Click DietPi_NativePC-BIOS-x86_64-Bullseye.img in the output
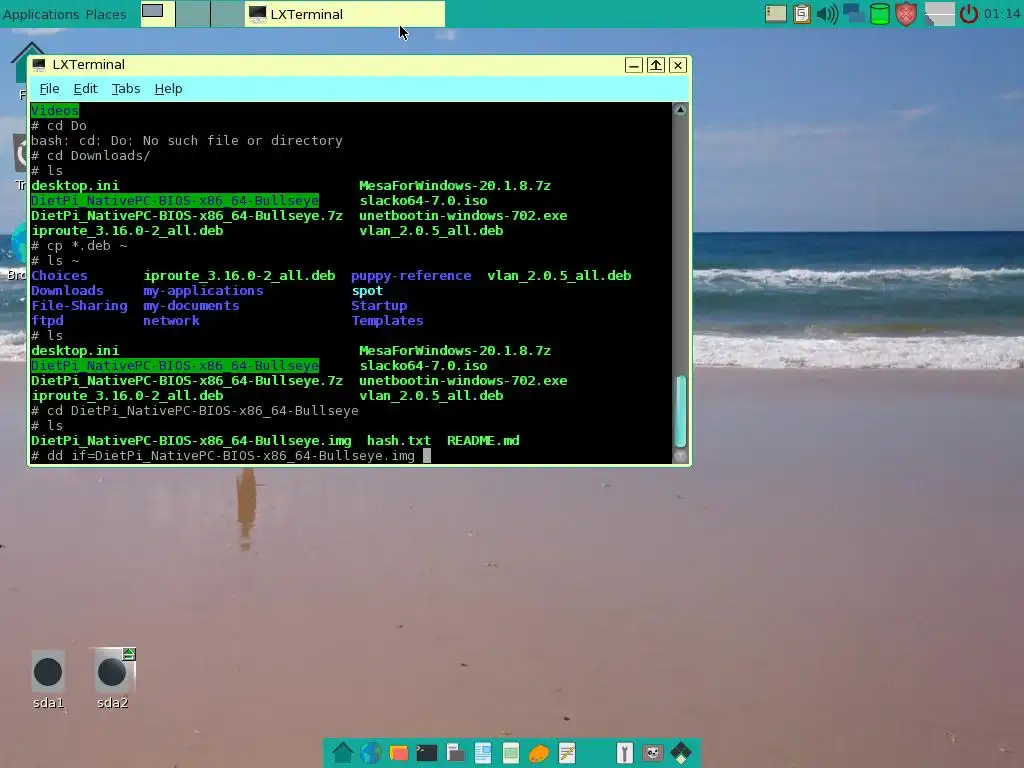Viewport: 1024px width, 768px height. (x=191, y=441)
